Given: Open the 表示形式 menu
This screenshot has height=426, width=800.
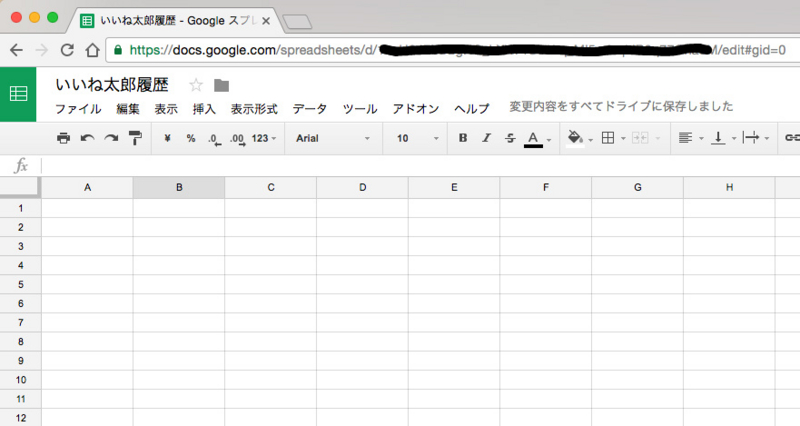Looking at the screenshot, I should coord(254,109).
